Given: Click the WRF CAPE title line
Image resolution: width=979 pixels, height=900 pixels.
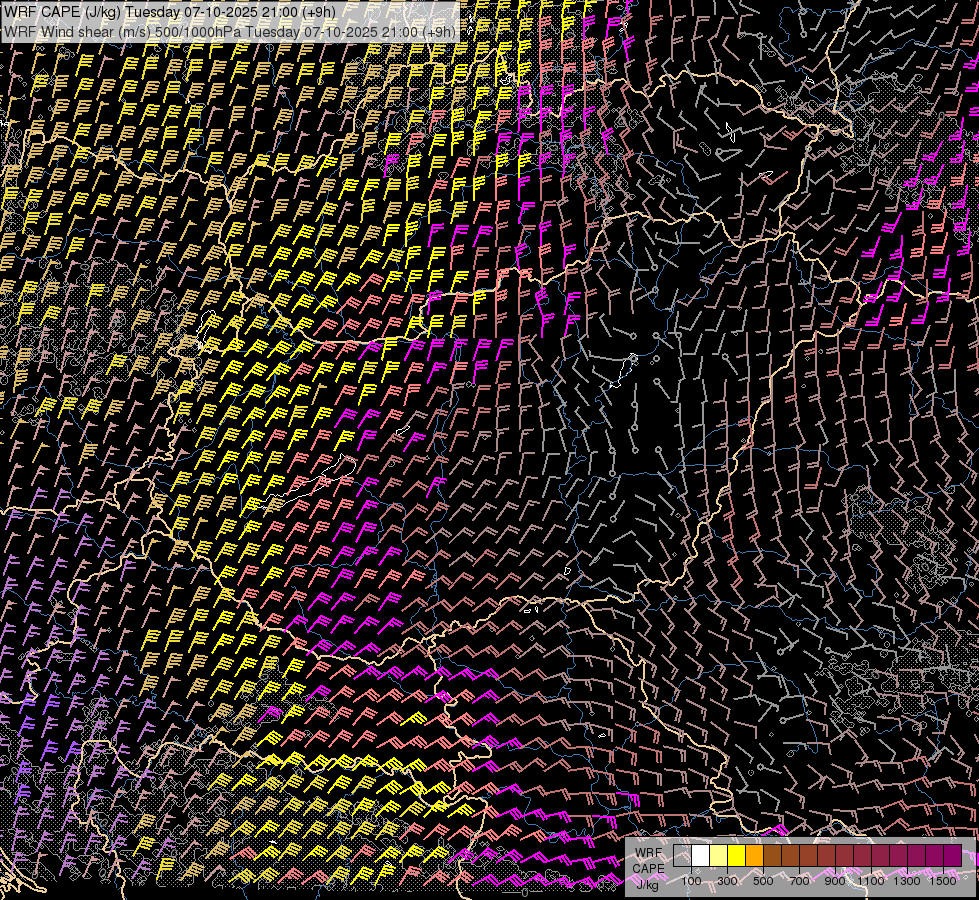Looking at the screenshot, I should point(170,12).
